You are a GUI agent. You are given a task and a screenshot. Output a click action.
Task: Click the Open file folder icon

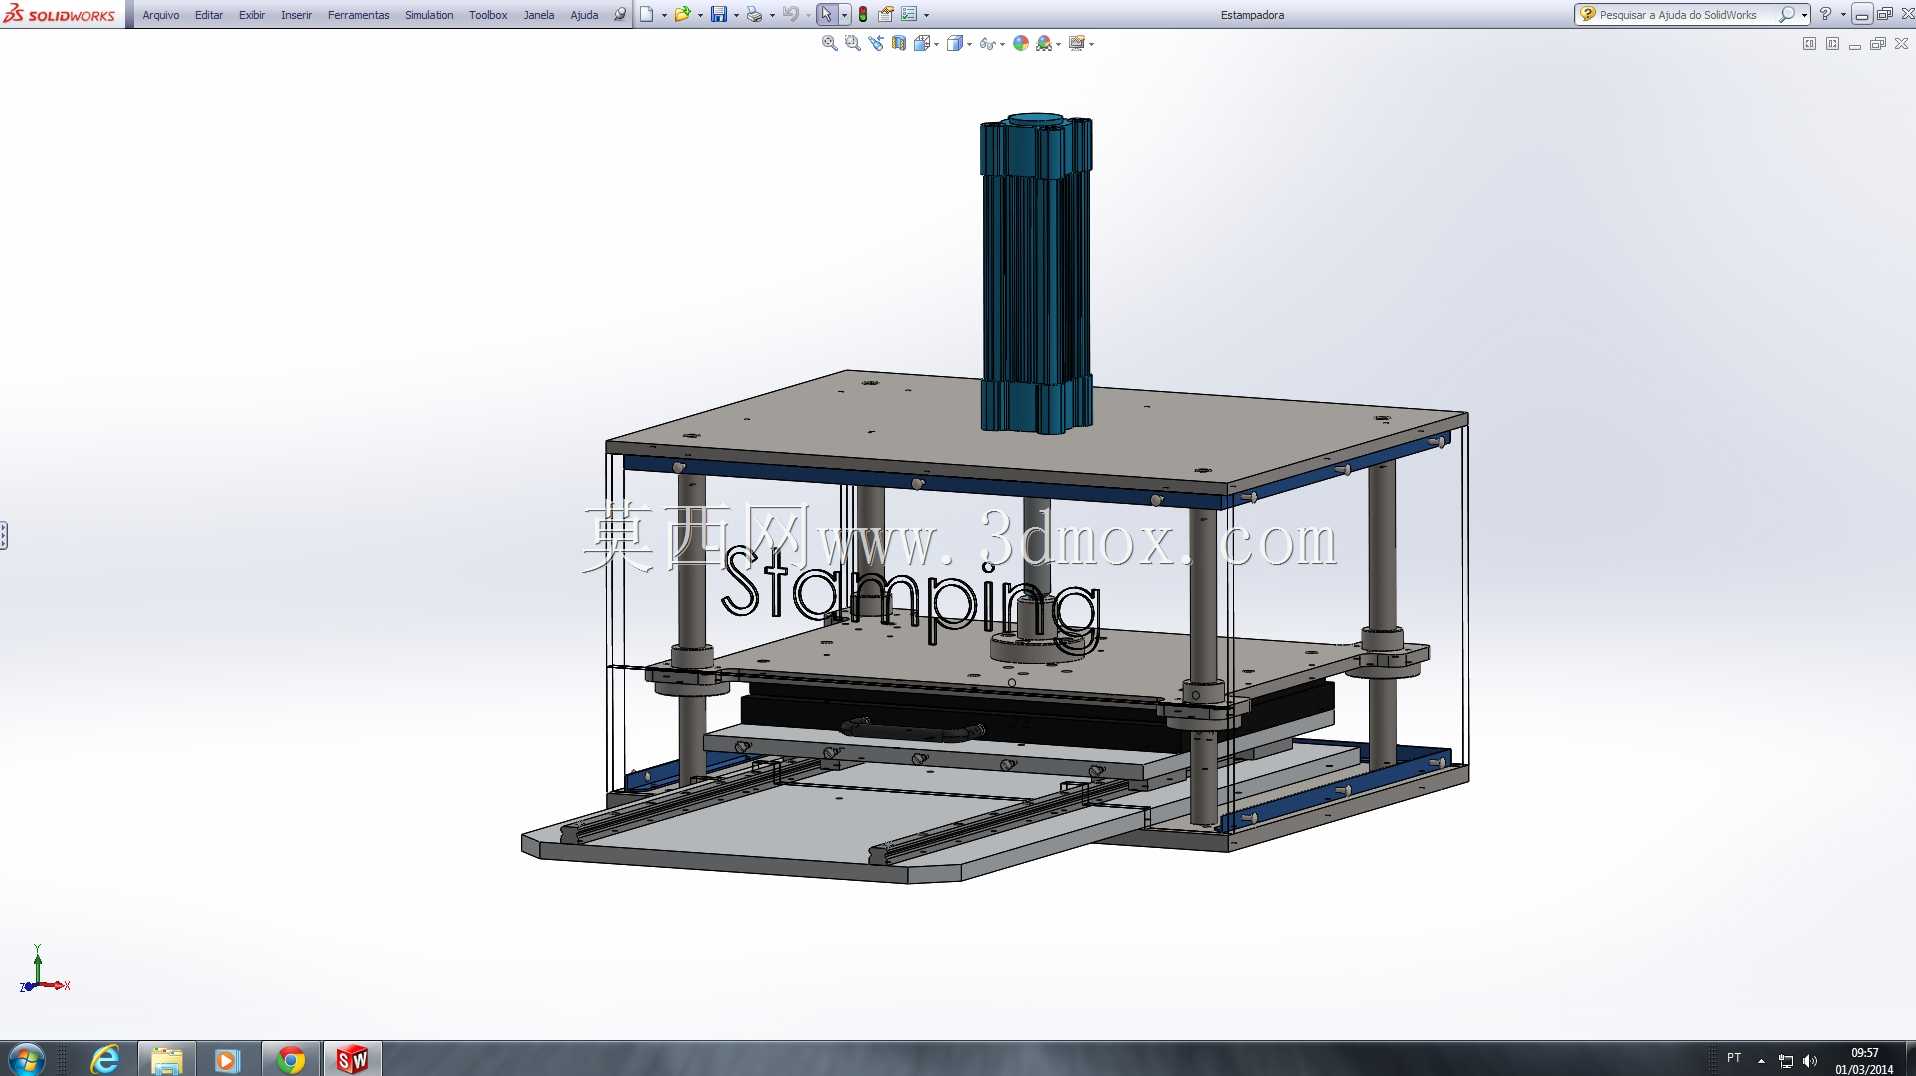tap(682, 14)
